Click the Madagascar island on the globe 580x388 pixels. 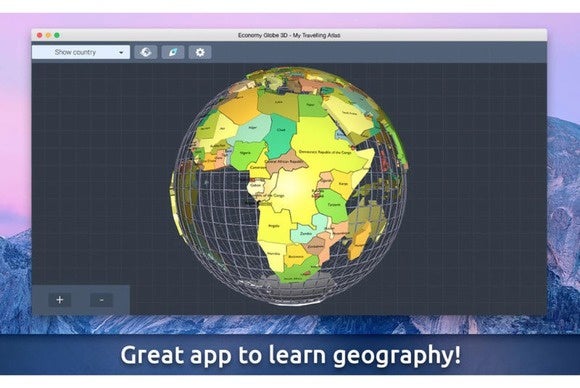[359, 242]
